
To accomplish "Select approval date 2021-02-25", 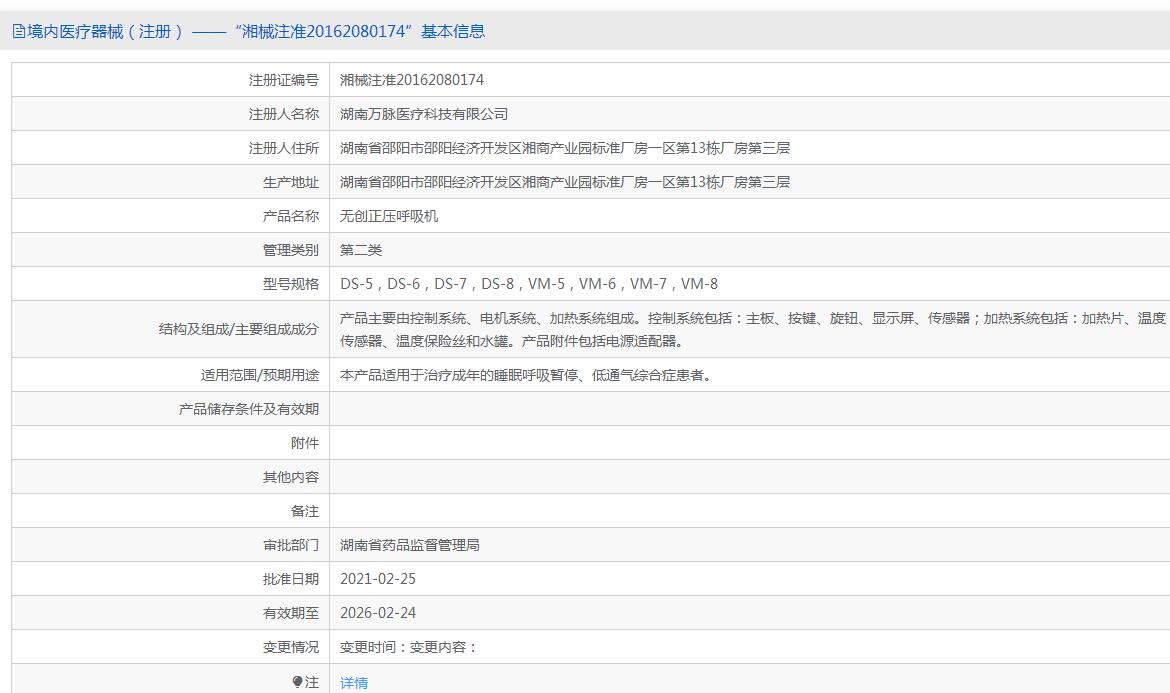I will (x=378, y=579).
